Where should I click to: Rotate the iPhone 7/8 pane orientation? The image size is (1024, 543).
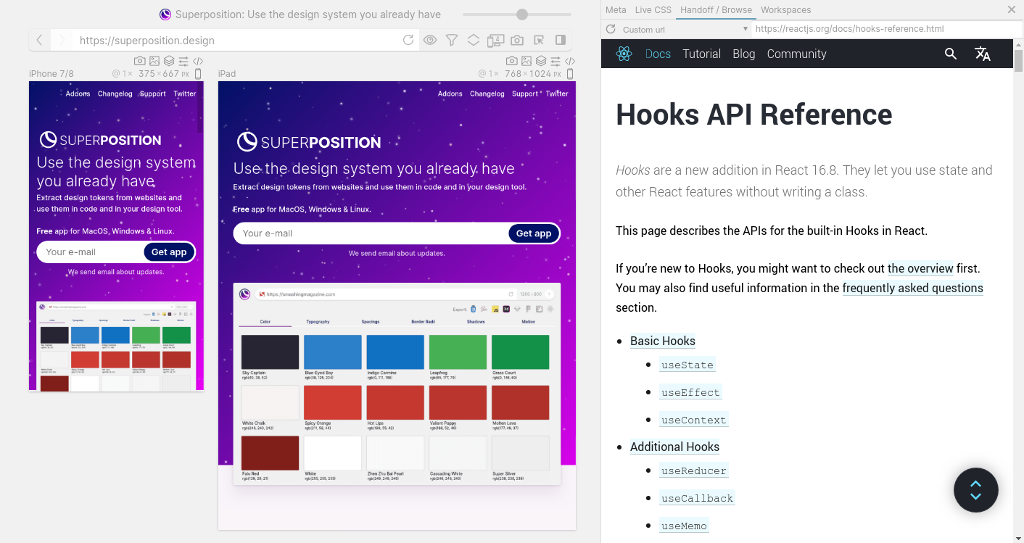point(199,74)
